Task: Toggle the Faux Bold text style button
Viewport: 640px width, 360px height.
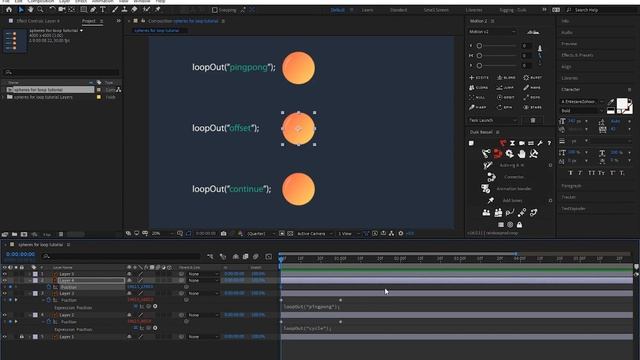Action: coord(571,173)
